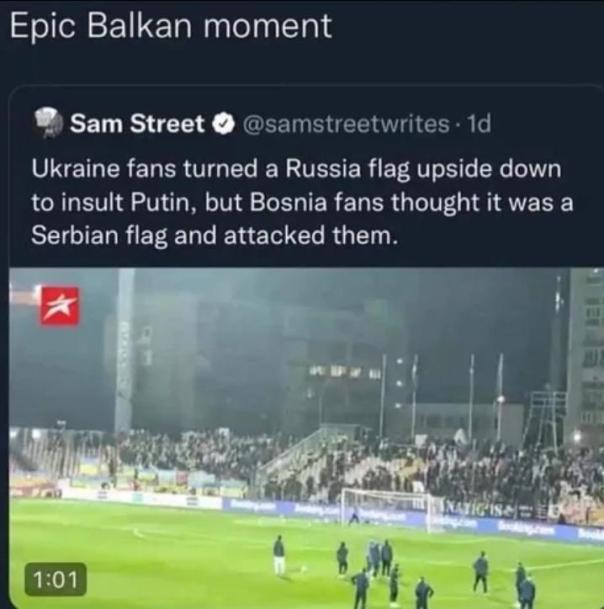Click the white goal net in video

point(383,508)
